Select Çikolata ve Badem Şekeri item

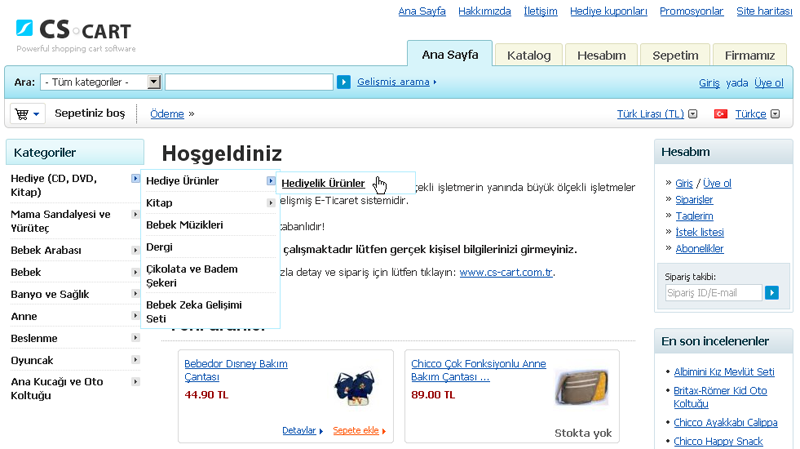(192, 276)
